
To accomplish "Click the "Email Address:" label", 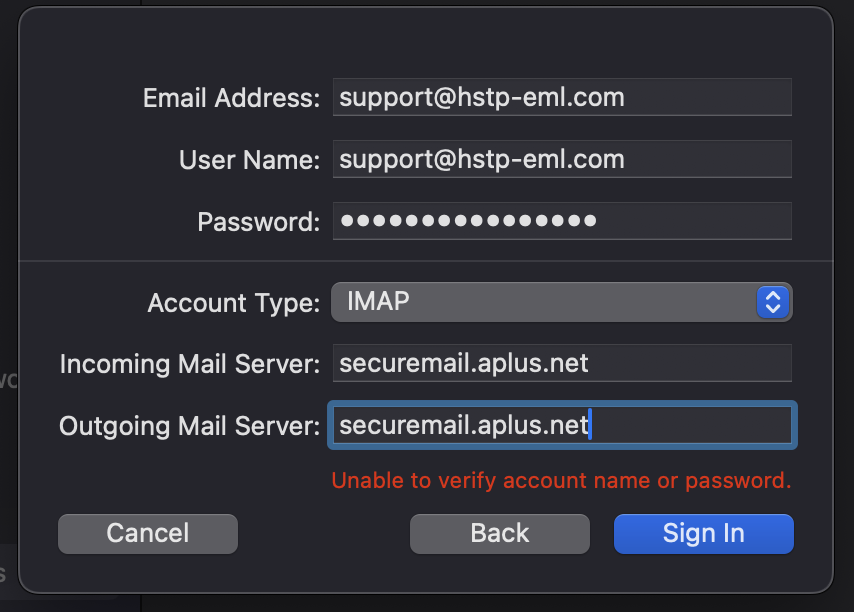I will pyautogui.click(x=231, y=98).
